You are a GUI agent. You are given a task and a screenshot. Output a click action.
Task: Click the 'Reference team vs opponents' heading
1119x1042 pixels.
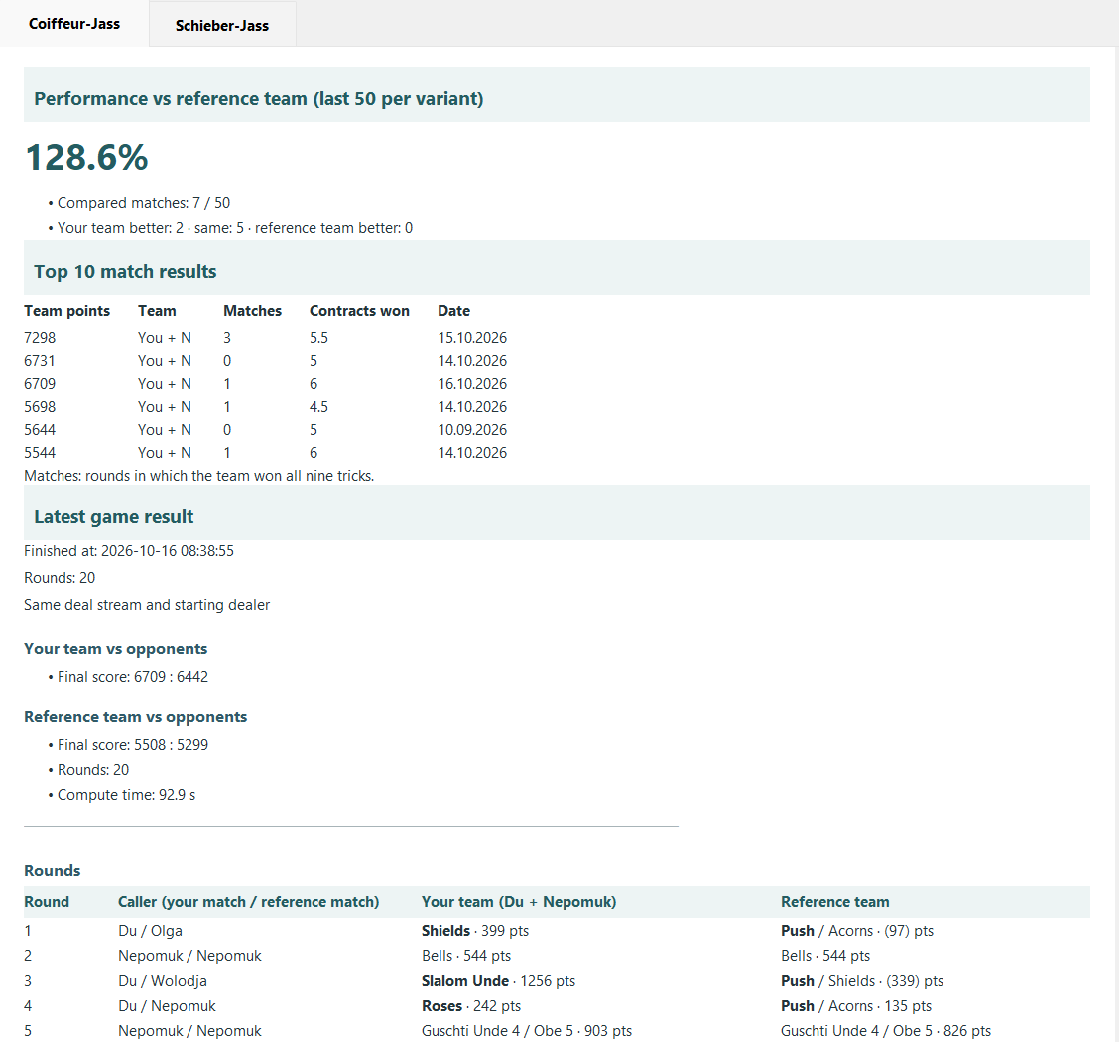coord(136,717)
